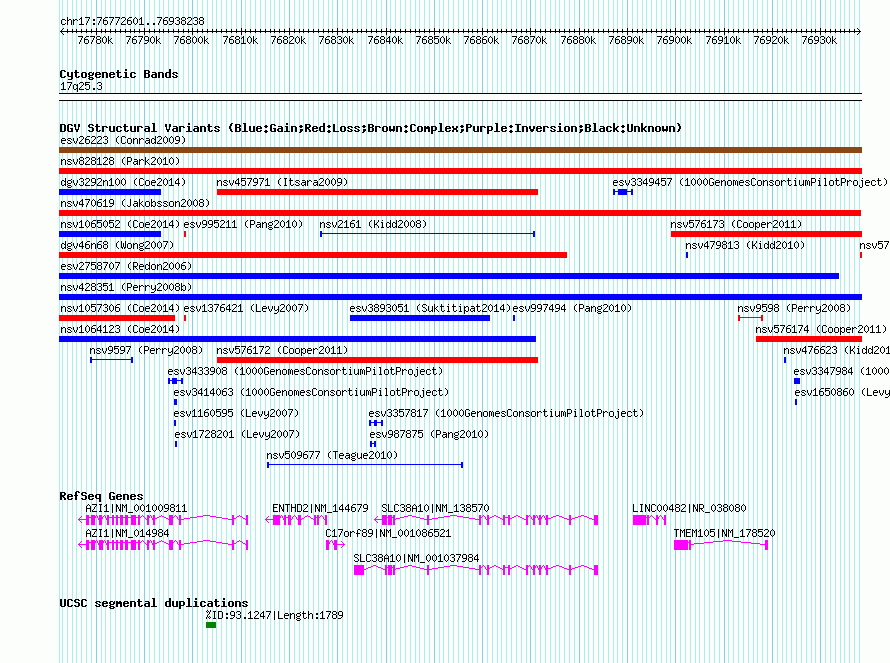
Task: Select nsv9598 (Perry2008) label
Action: point(794,308)
